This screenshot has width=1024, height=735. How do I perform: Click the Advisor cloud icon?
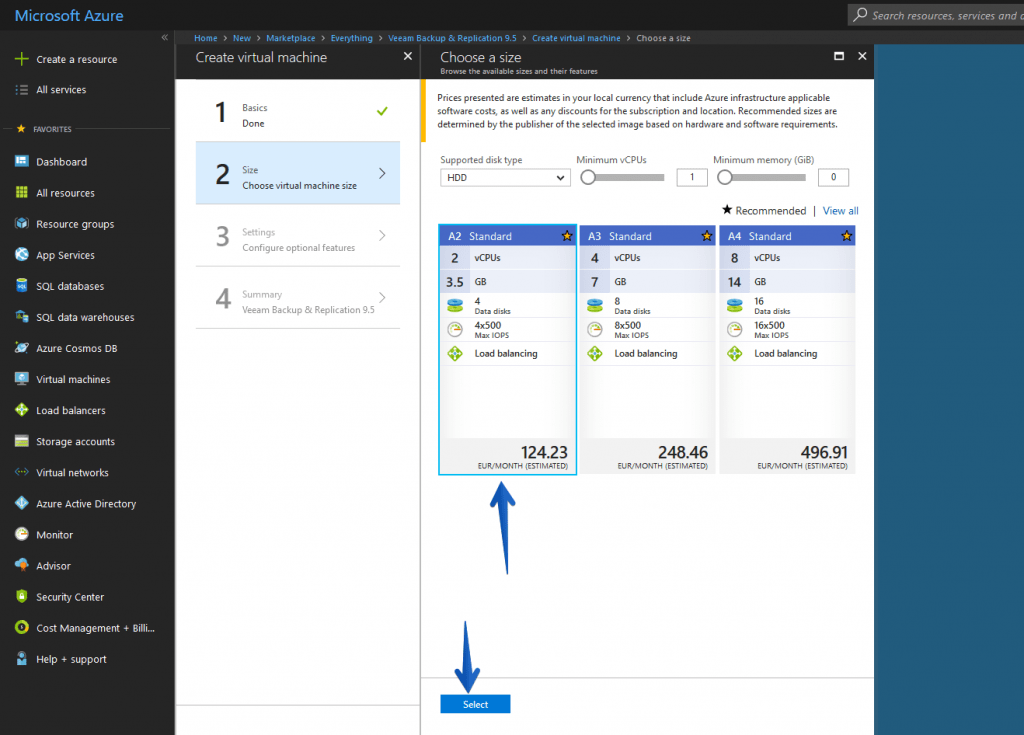point(22,565)
